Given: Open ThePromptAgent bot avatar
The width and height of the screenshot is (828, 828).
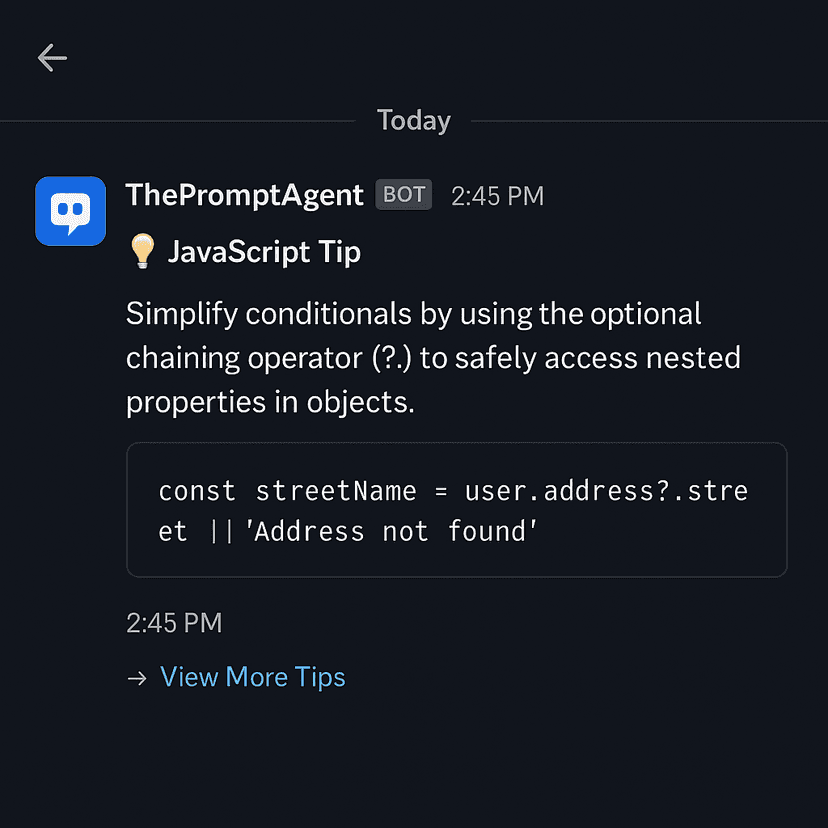Looking at the screenshot, I should pos(70,211).
